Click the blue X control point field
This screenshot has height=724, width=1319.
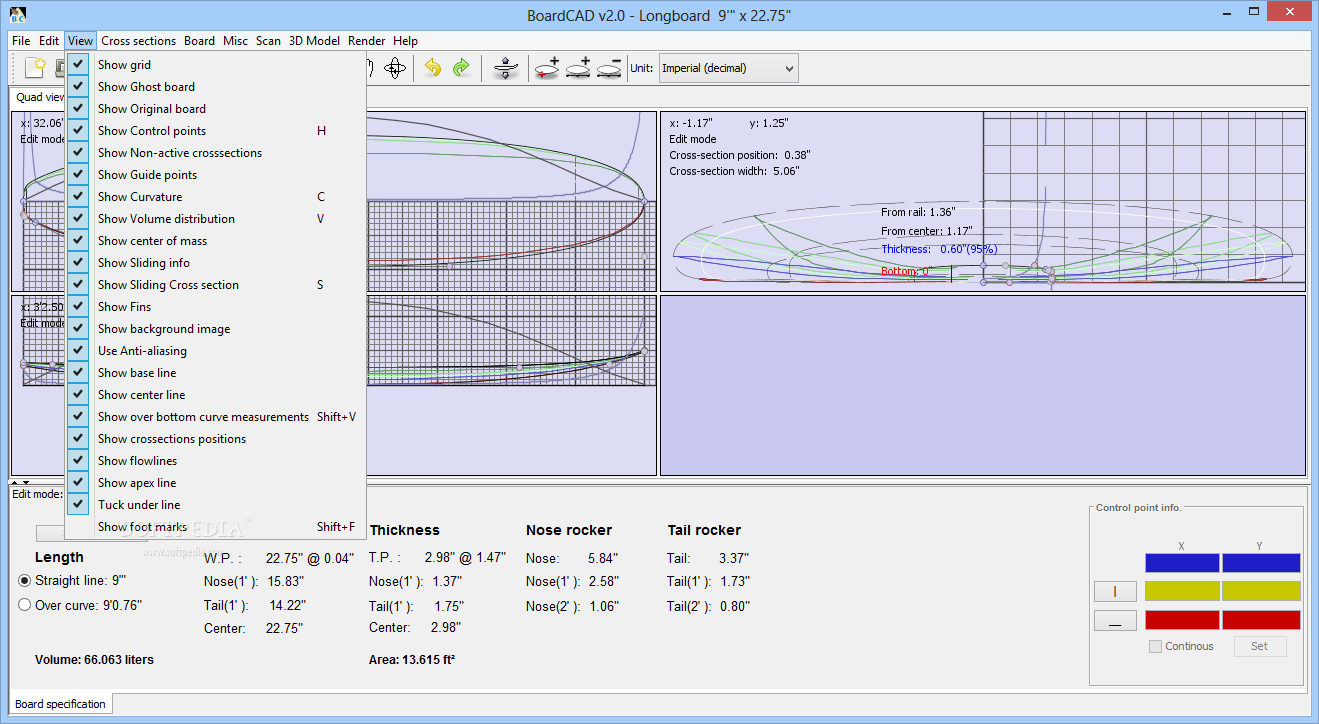pos(1182,563)
